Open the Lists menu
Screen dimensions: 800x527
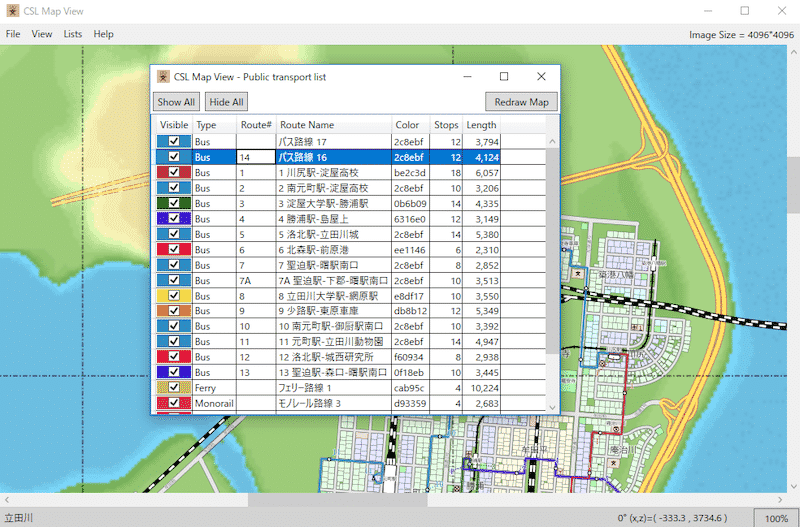click(x=73, y=34)
